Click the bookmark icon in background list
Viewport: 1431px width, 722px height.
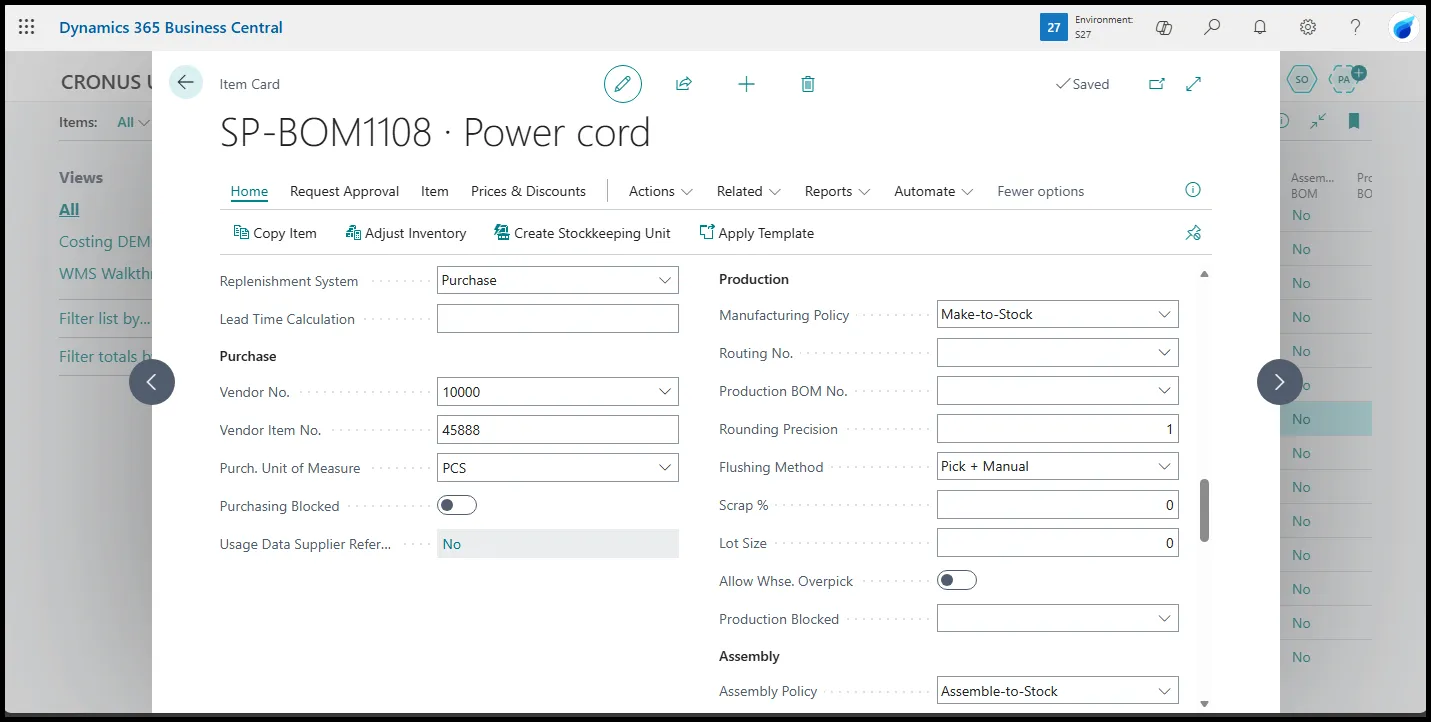coord(1354,121)
